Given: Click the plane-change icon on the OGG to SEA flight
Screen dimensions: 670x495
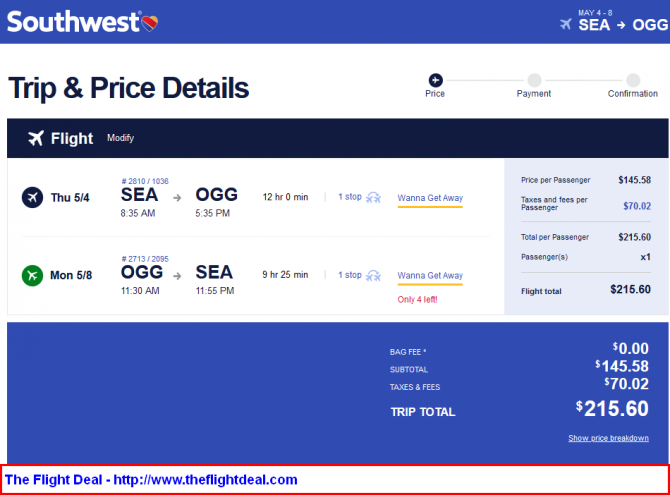Looking at the screenshot, I should pos(373,275).
